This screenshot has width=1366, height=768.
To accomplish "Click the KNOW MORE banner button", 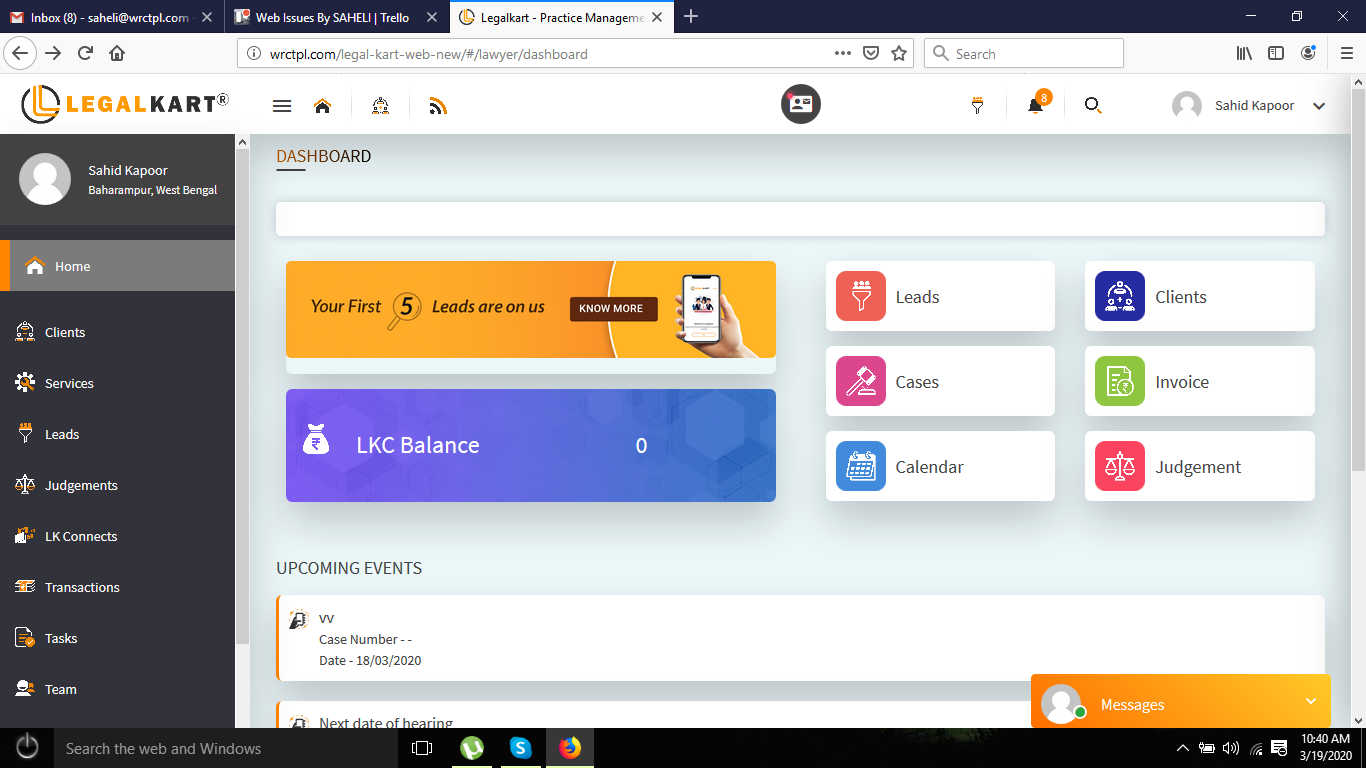I will click(613, 308).
